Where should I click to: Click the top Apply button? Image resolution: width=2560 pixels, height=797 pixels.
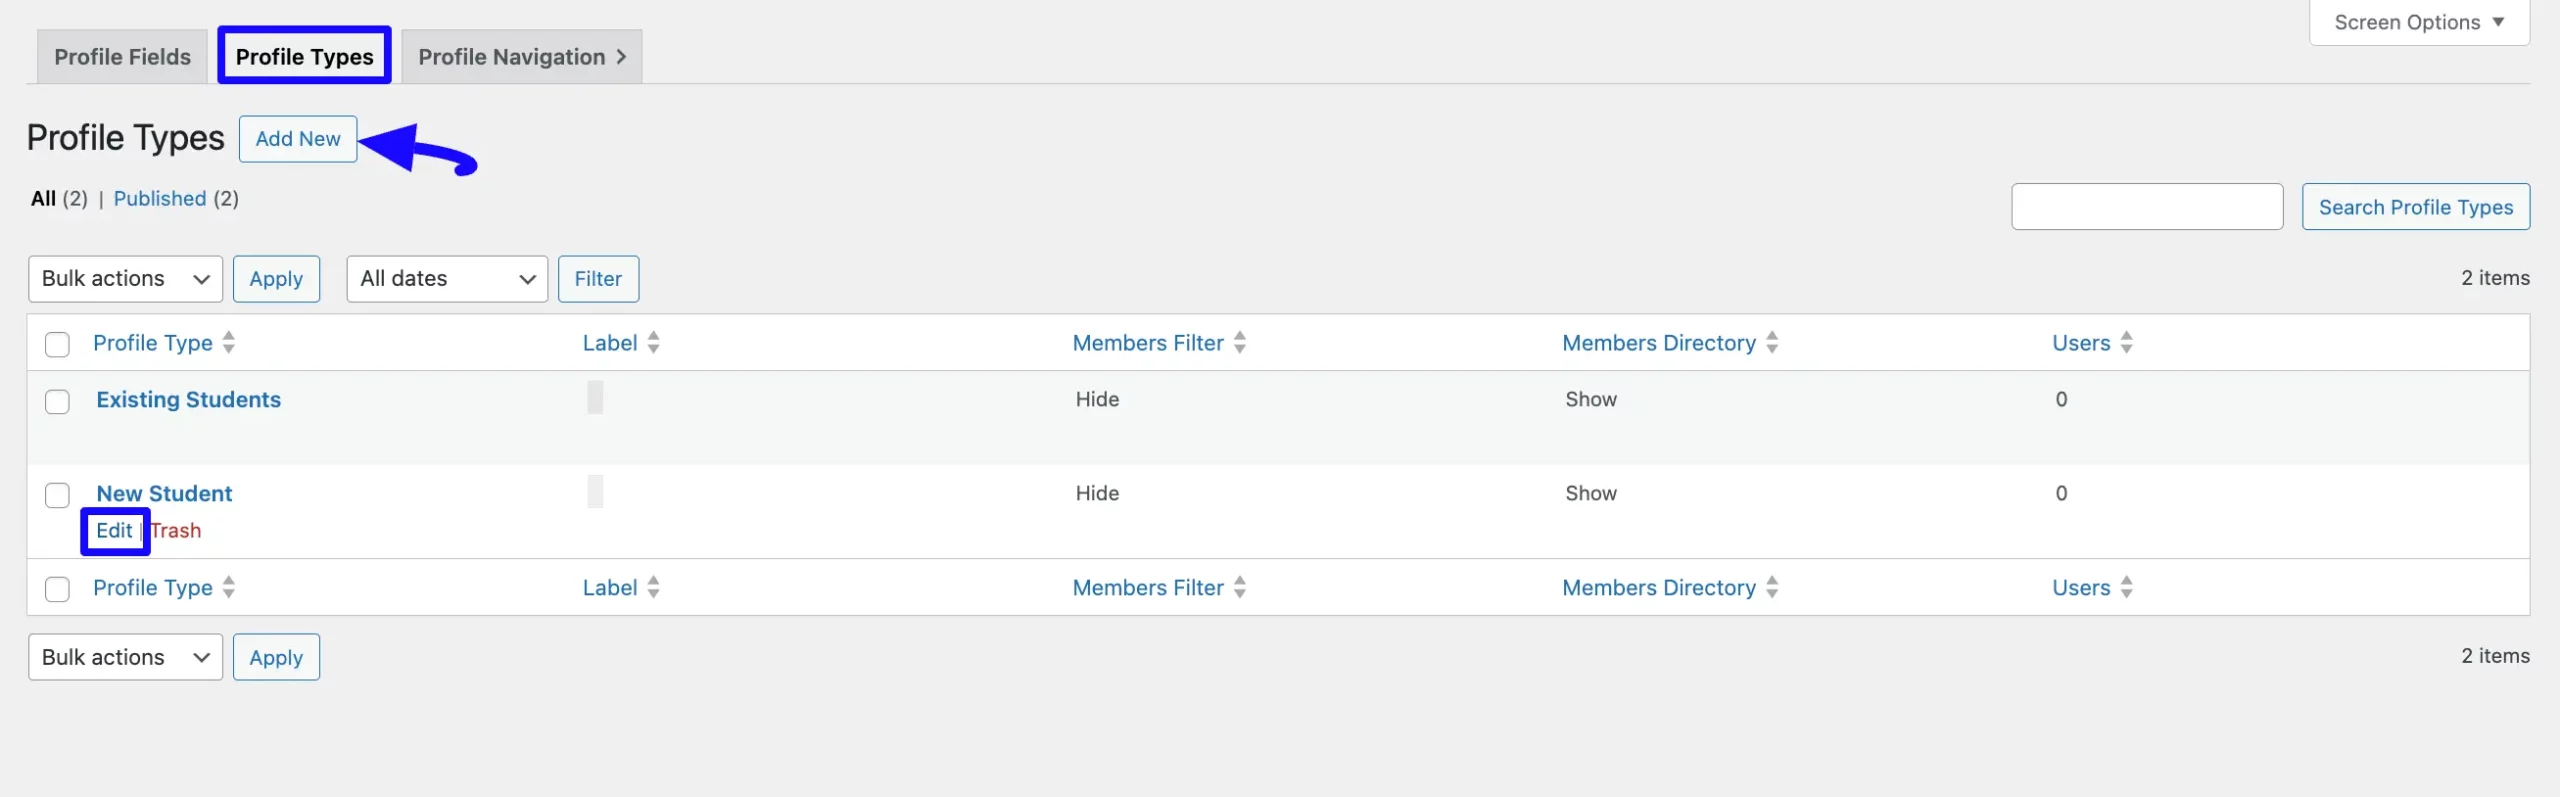click(276, 279)
